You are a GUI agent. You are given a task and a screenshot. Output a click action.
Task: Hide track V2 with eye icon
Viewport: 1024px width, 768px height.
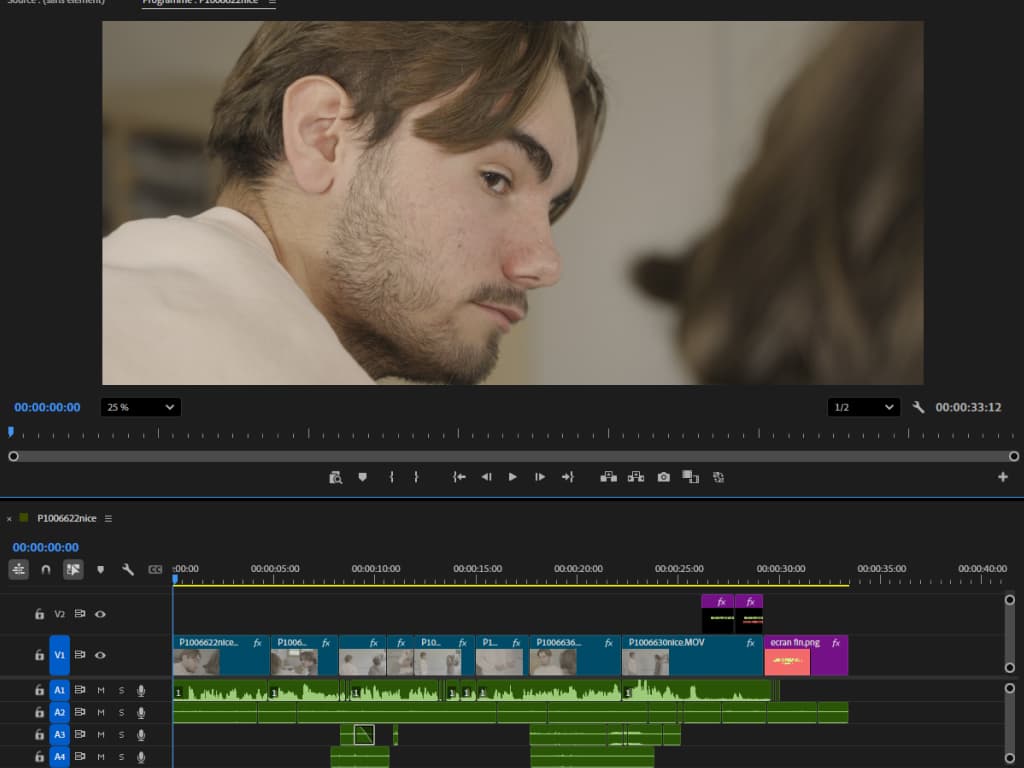pos(100,614)
